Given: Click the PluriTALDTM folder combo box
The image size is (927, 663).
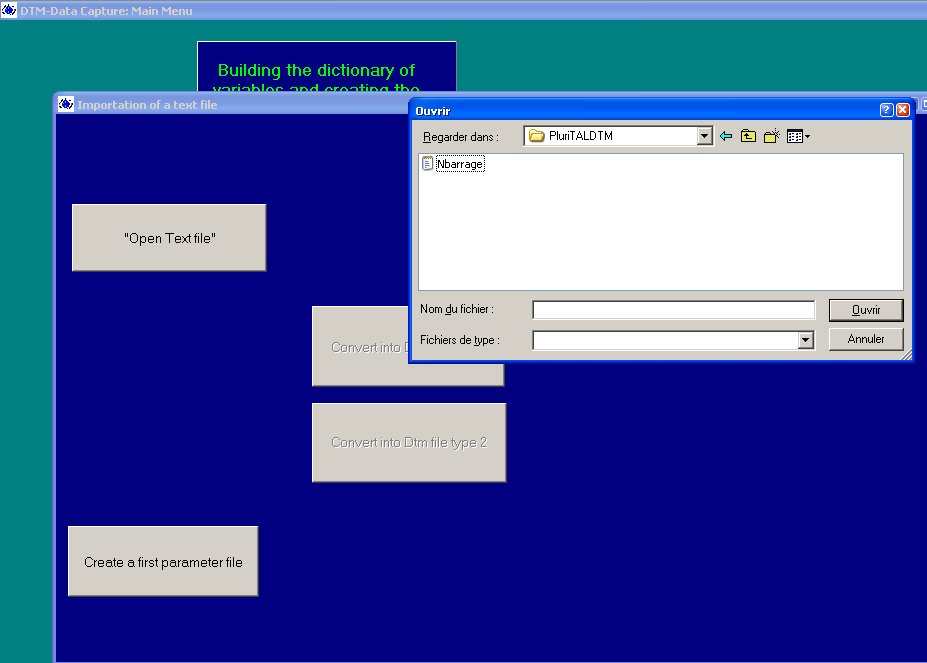Looking at the screenshot, I should [618, 136].
